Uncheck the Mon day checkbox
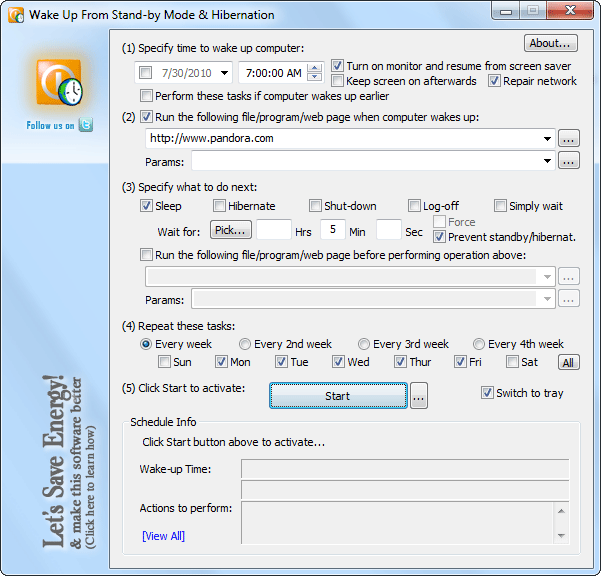 (x=221, y=362)
